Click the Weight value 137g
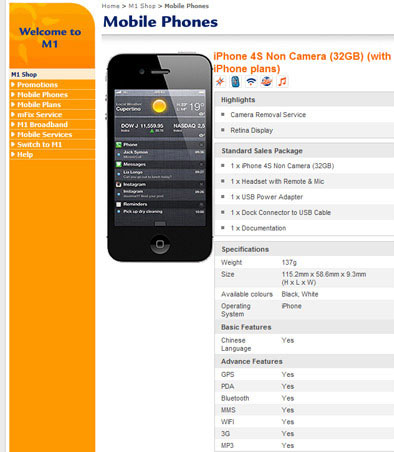 point(289,262)
